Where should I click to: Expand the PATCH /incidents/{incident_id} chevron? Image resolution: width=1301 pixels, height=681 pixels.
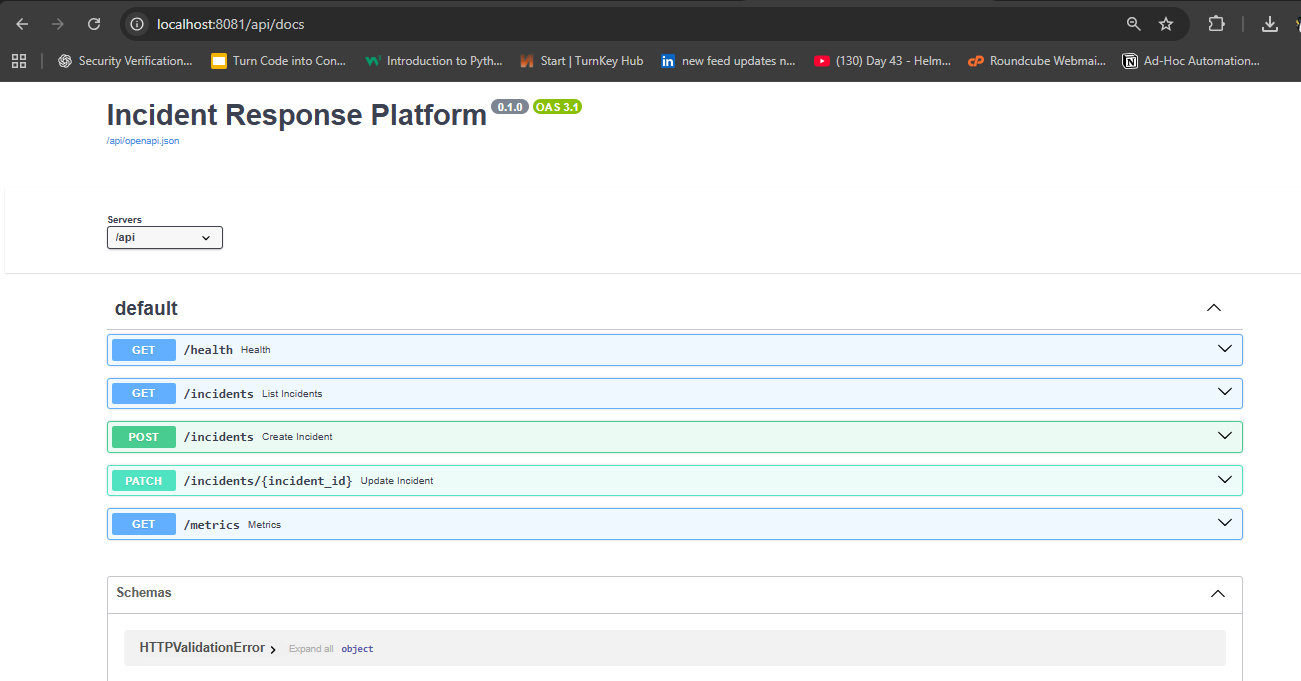coord(1225,480)
